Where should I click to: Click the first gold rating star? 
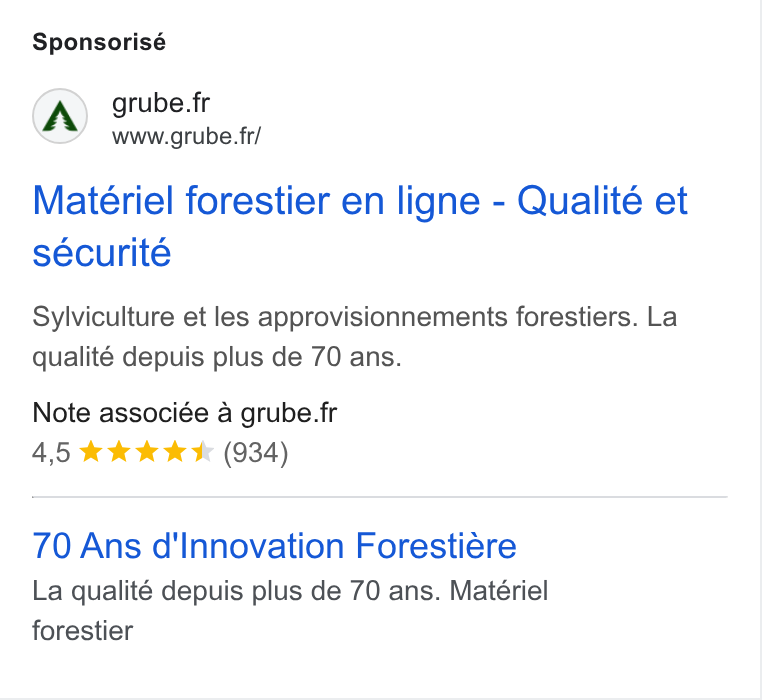[90, 451]
